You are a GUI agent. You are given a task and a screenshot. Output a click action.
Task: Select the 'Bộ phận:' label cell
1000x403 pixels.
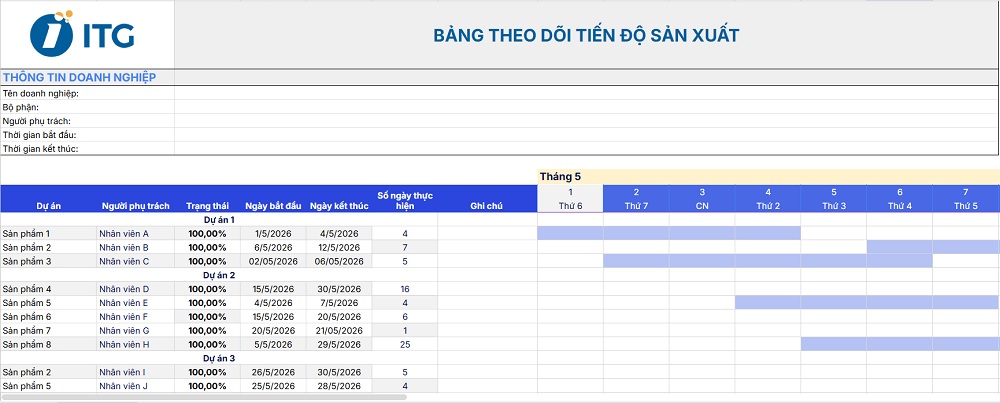87,107
